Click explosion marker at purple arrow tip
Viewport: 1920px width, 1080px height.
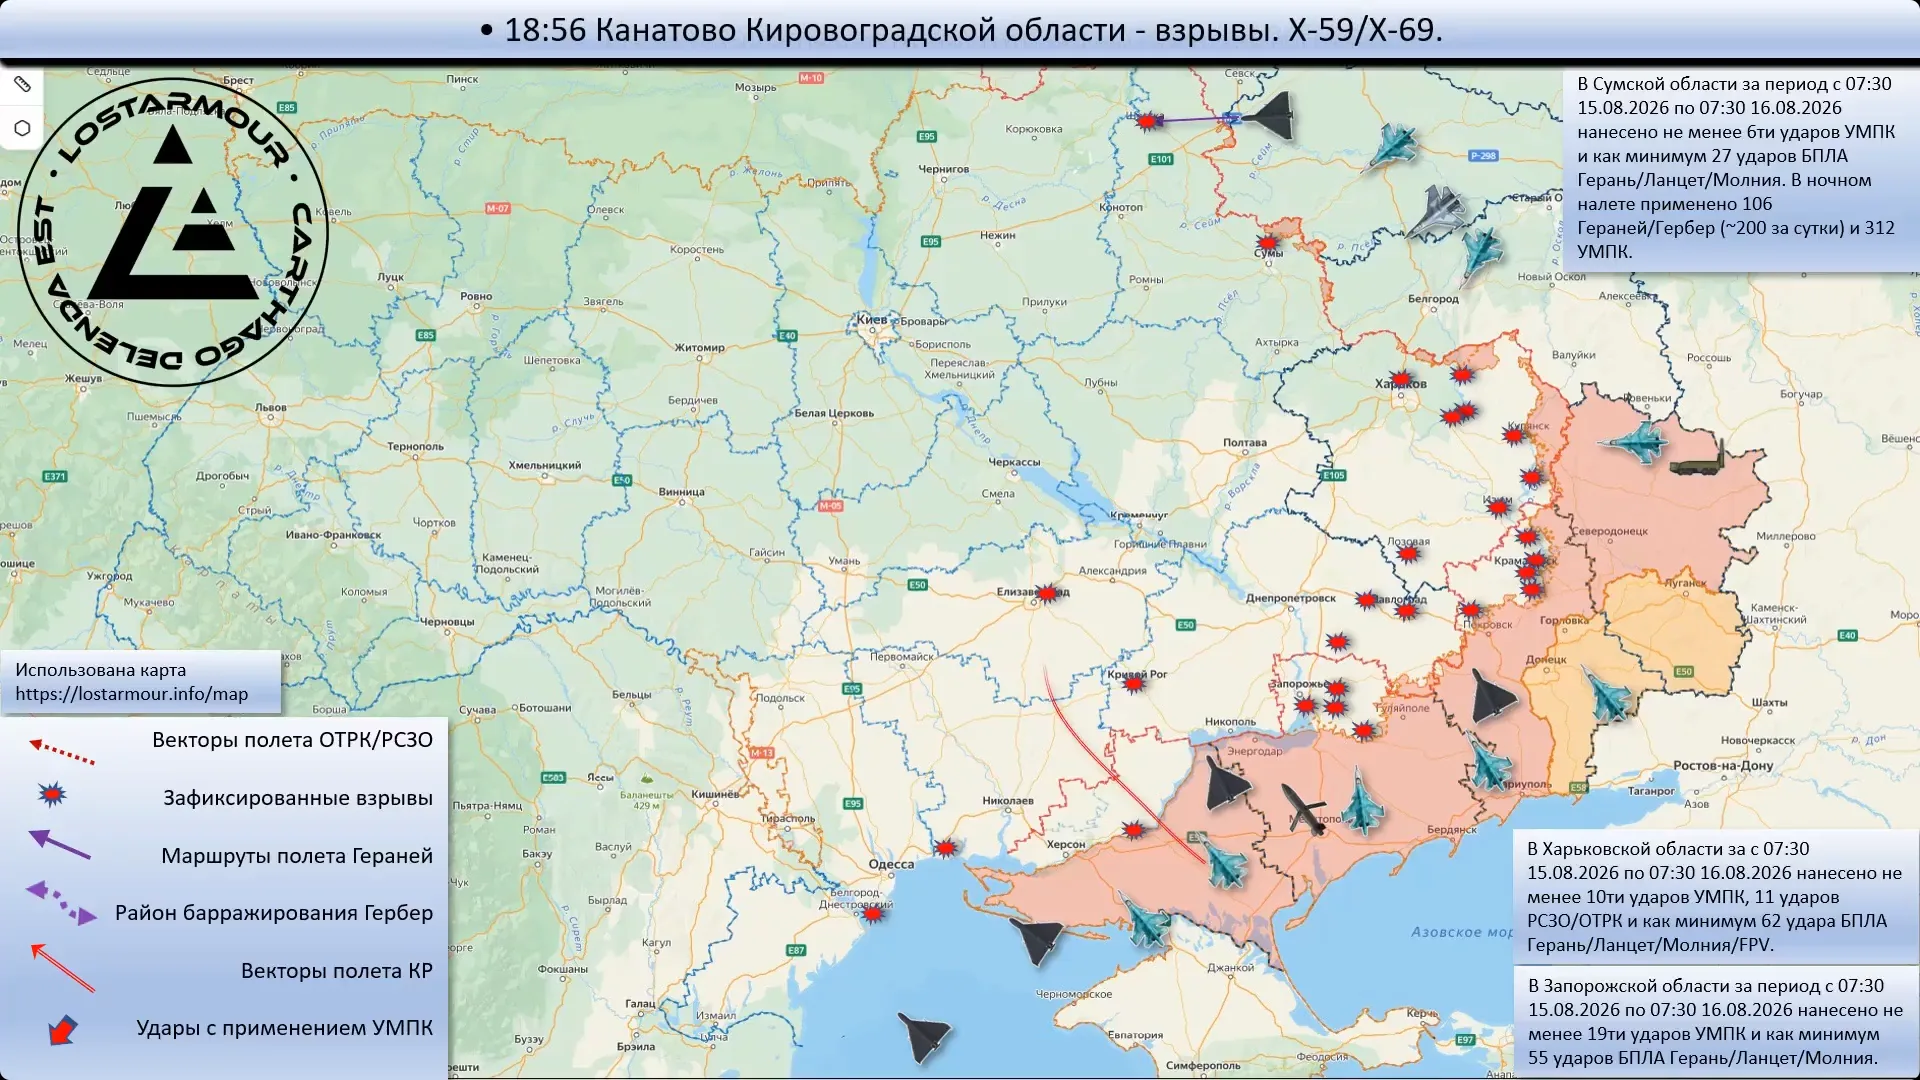point(1149,121)
